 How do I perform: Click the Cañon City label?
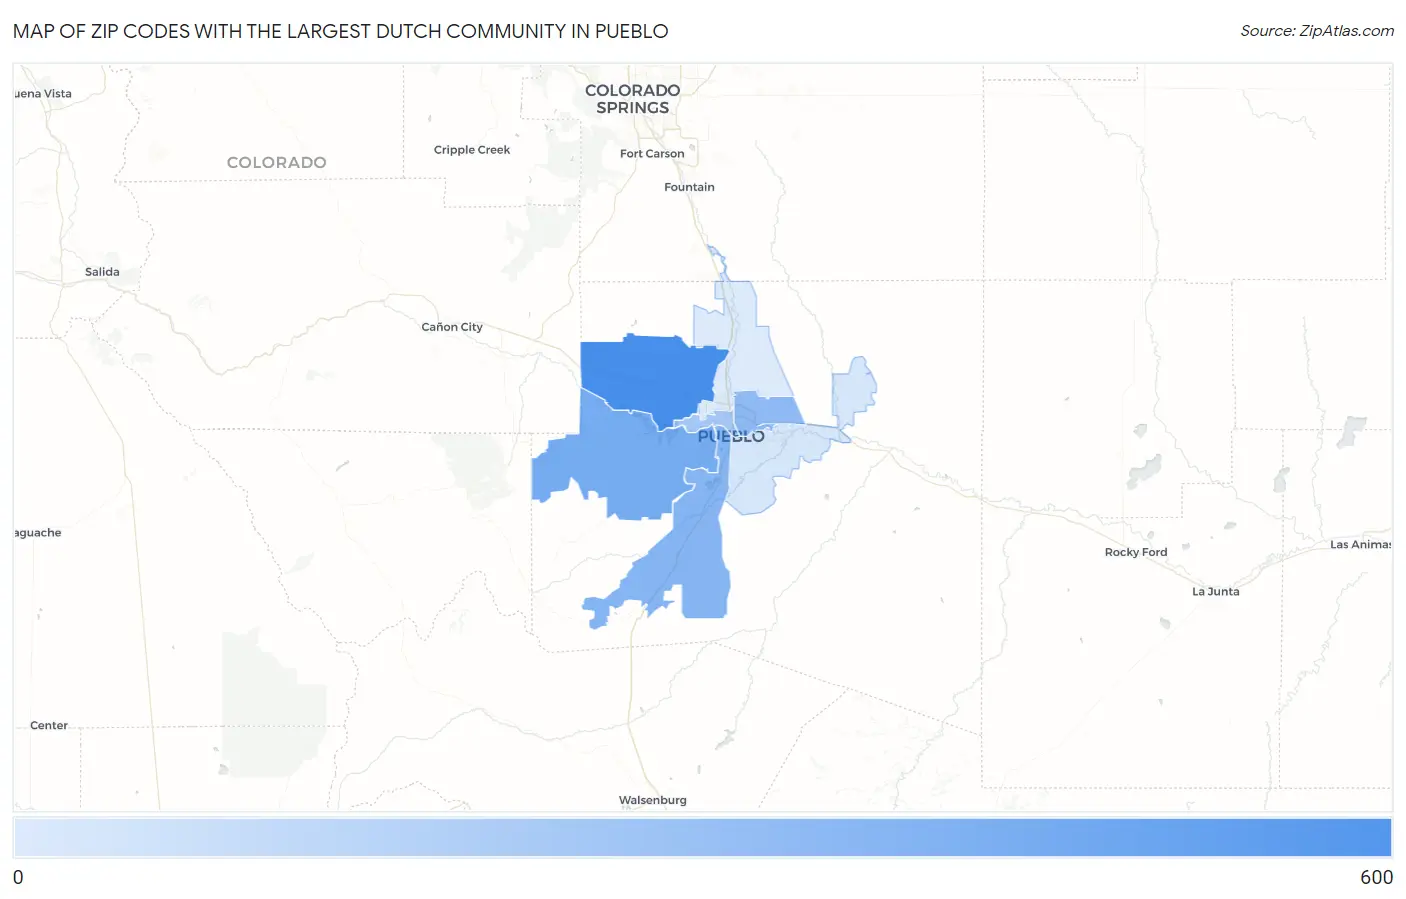452,327
